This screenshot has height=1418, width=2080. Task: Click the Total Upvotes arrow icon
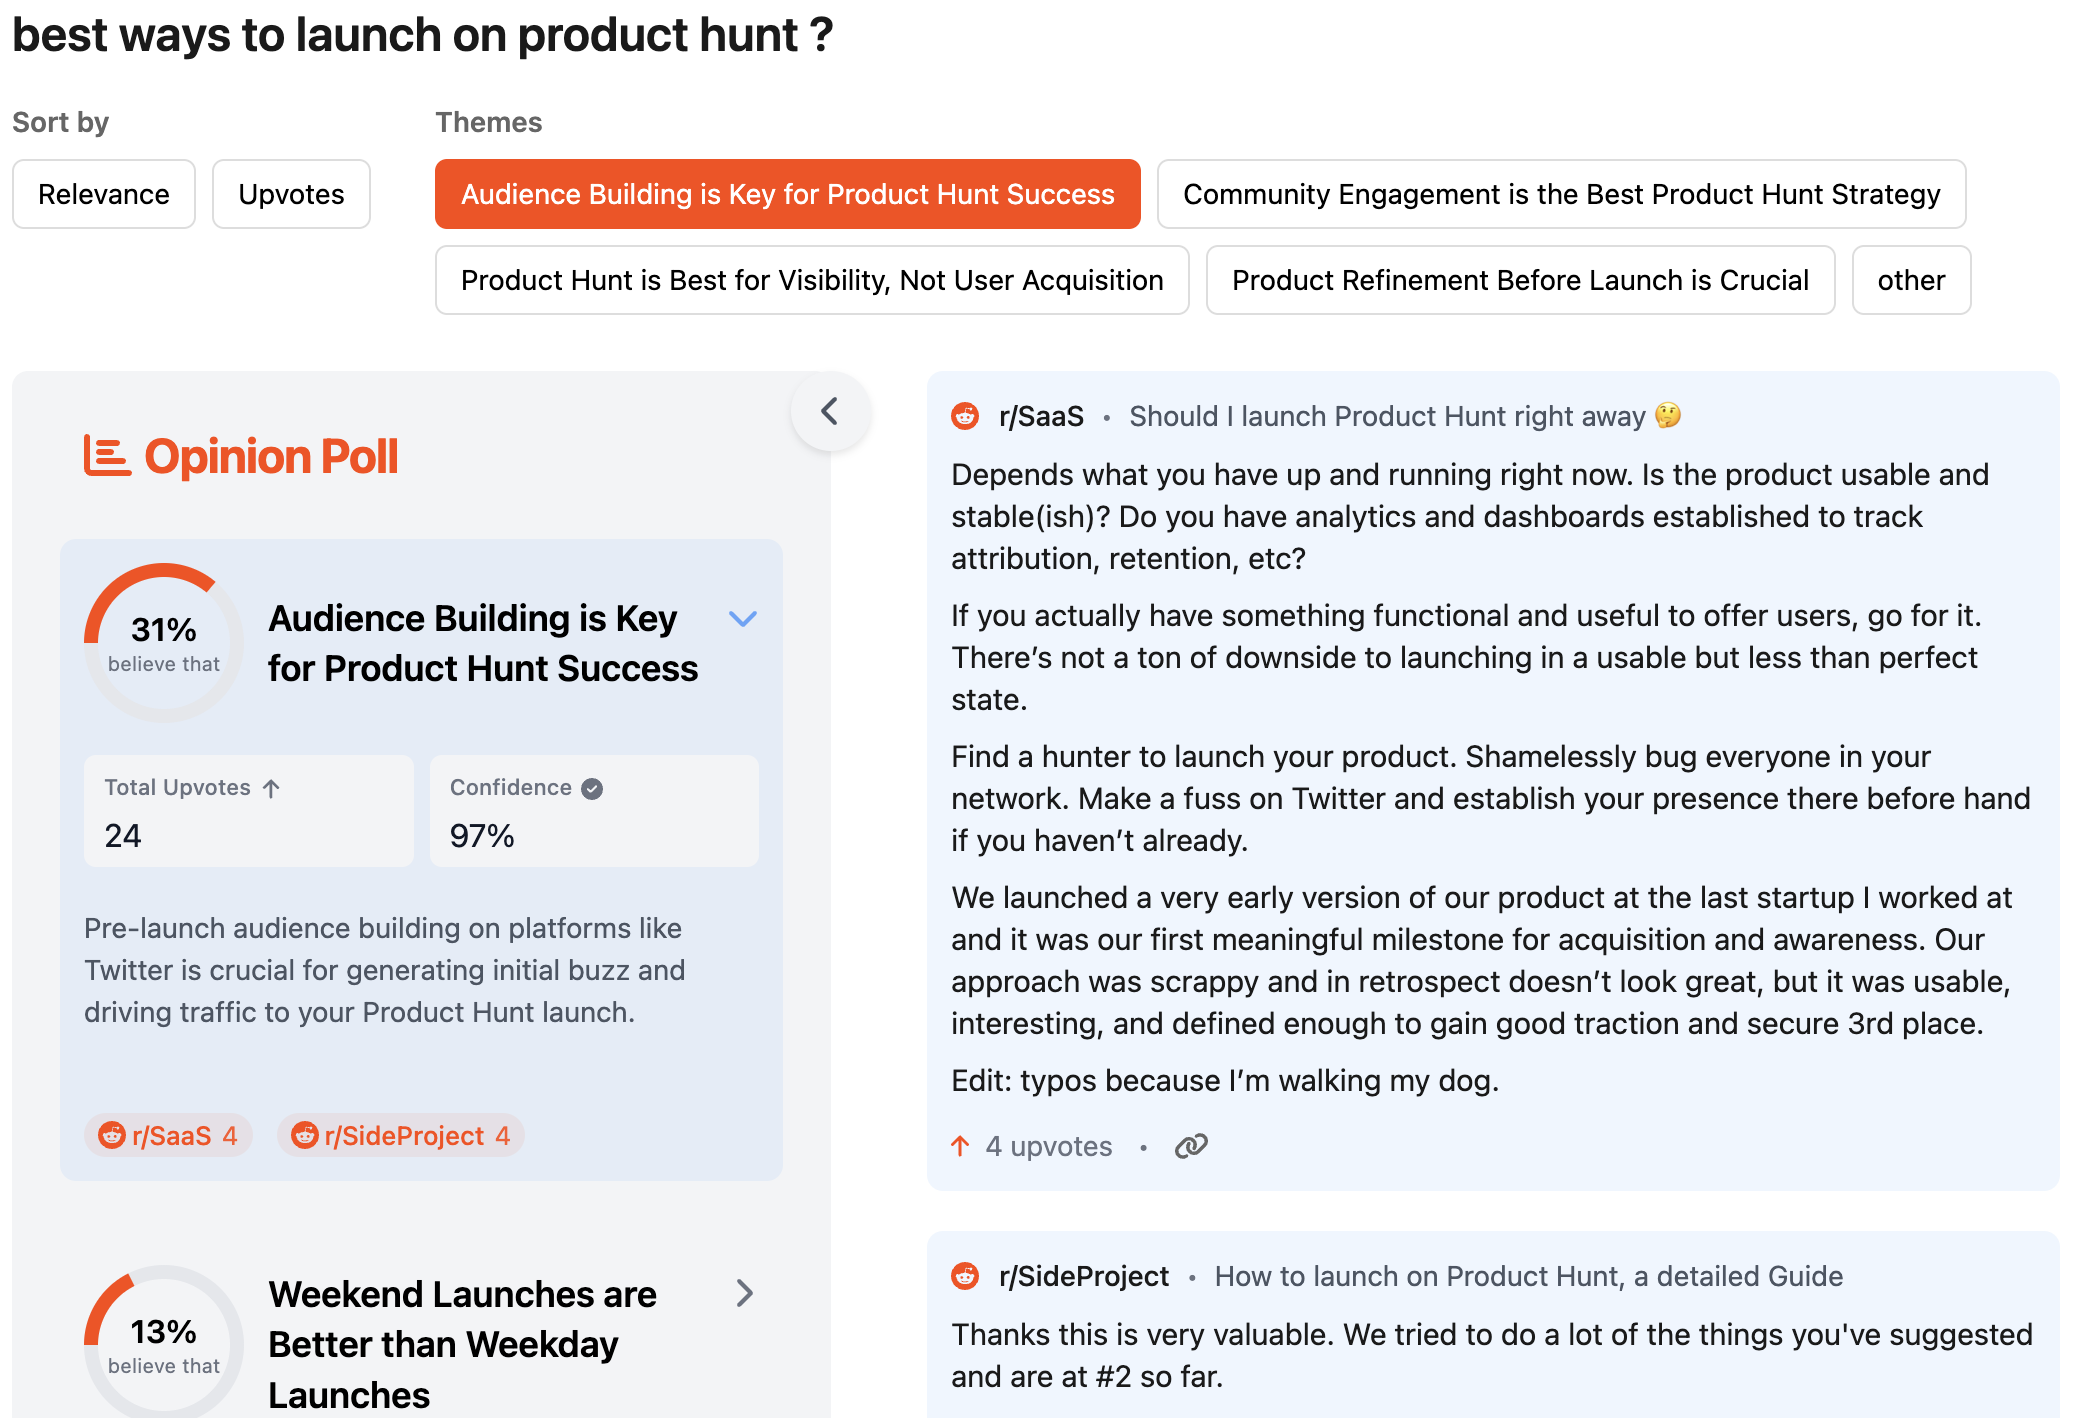(271, 788)
